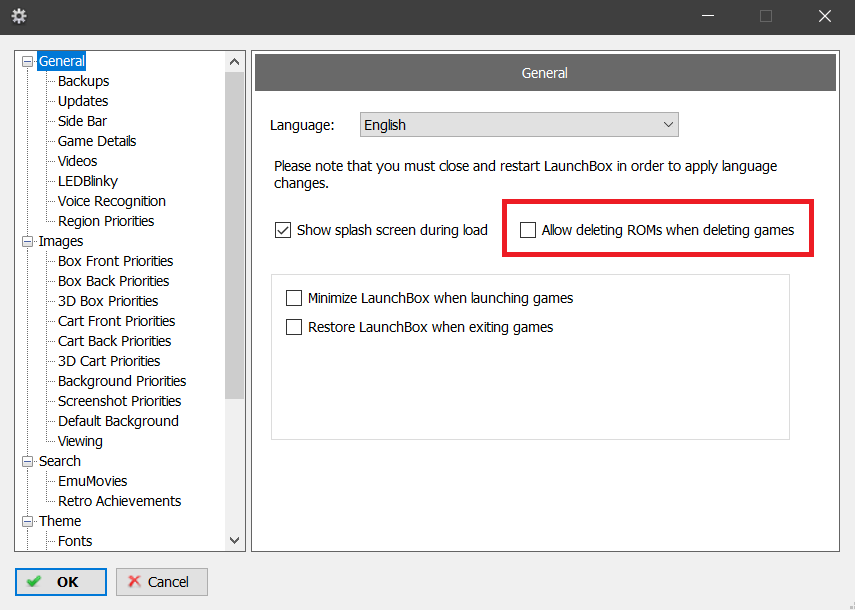This screenshot has width=855, height=610.
Task: Select the Search category
Action: (x=60, y=461)
